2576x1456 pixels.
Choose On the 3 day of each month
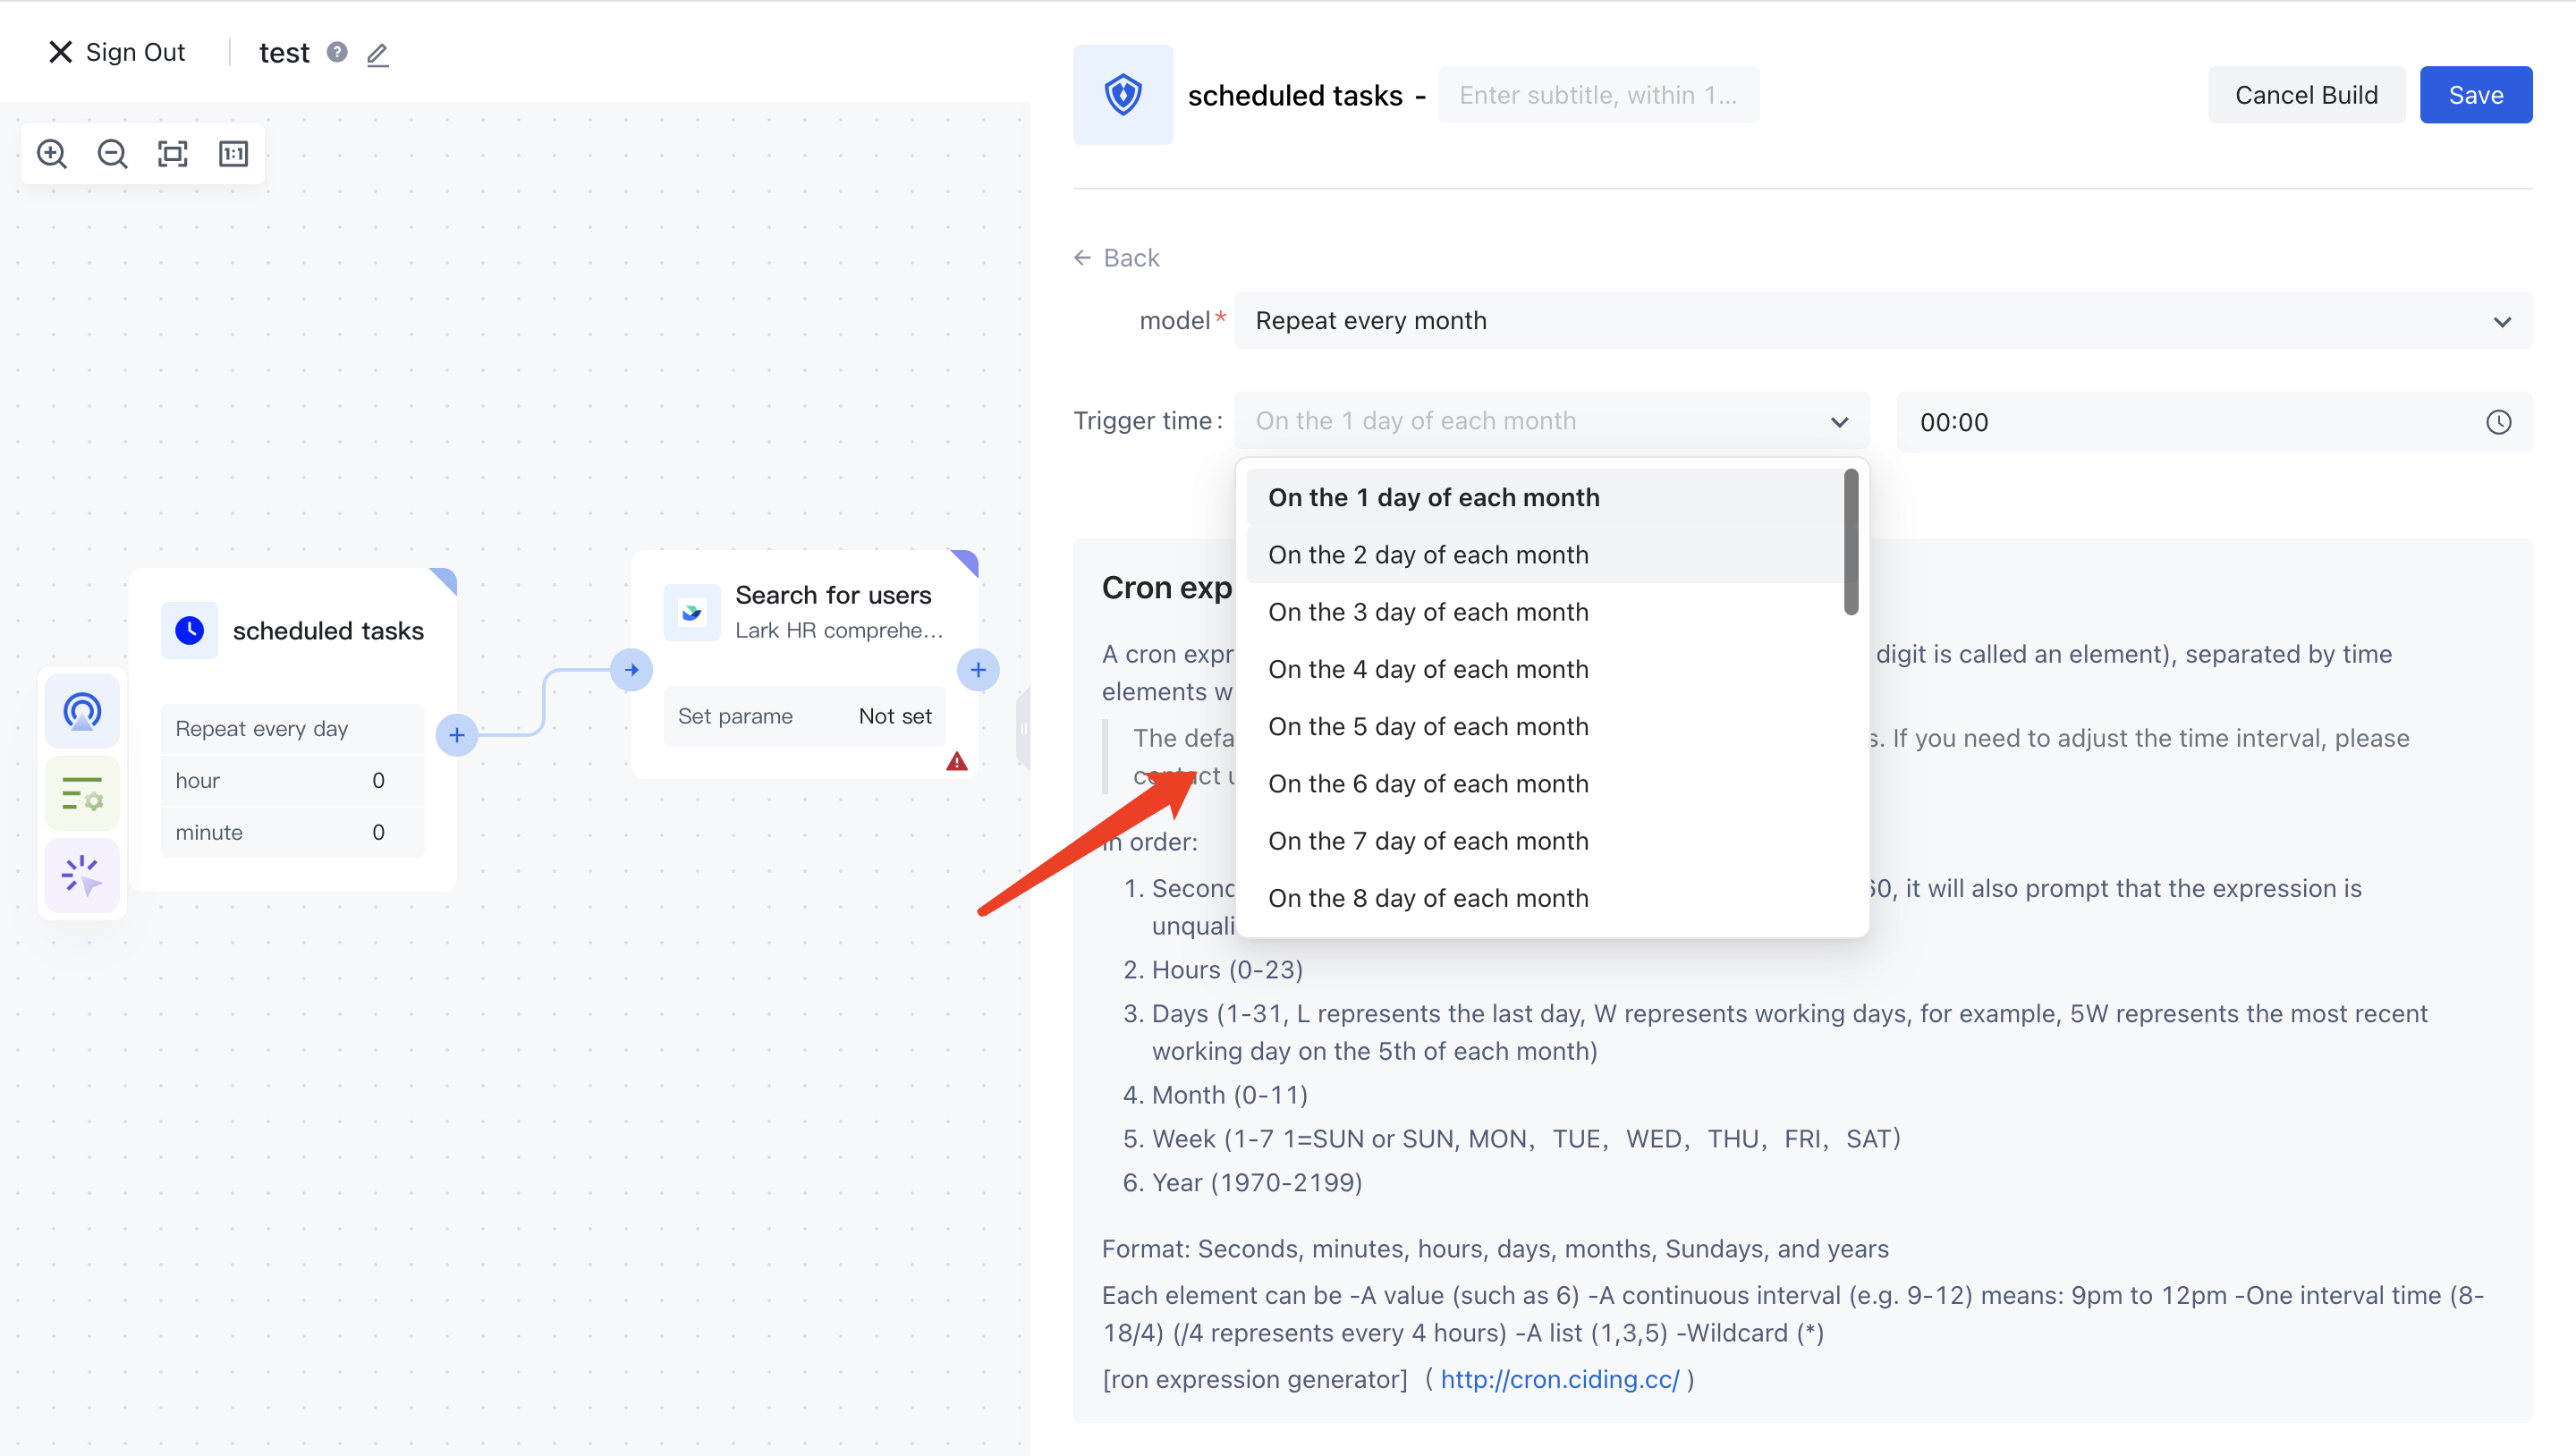pyautogui.click(x=1428, y=612)
